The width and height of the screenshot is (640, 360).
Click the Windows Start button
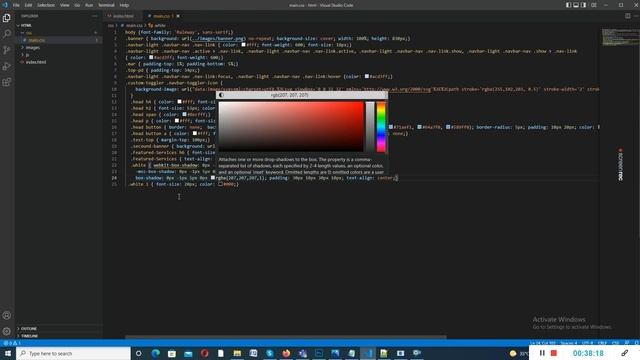[x=8, y=353]
